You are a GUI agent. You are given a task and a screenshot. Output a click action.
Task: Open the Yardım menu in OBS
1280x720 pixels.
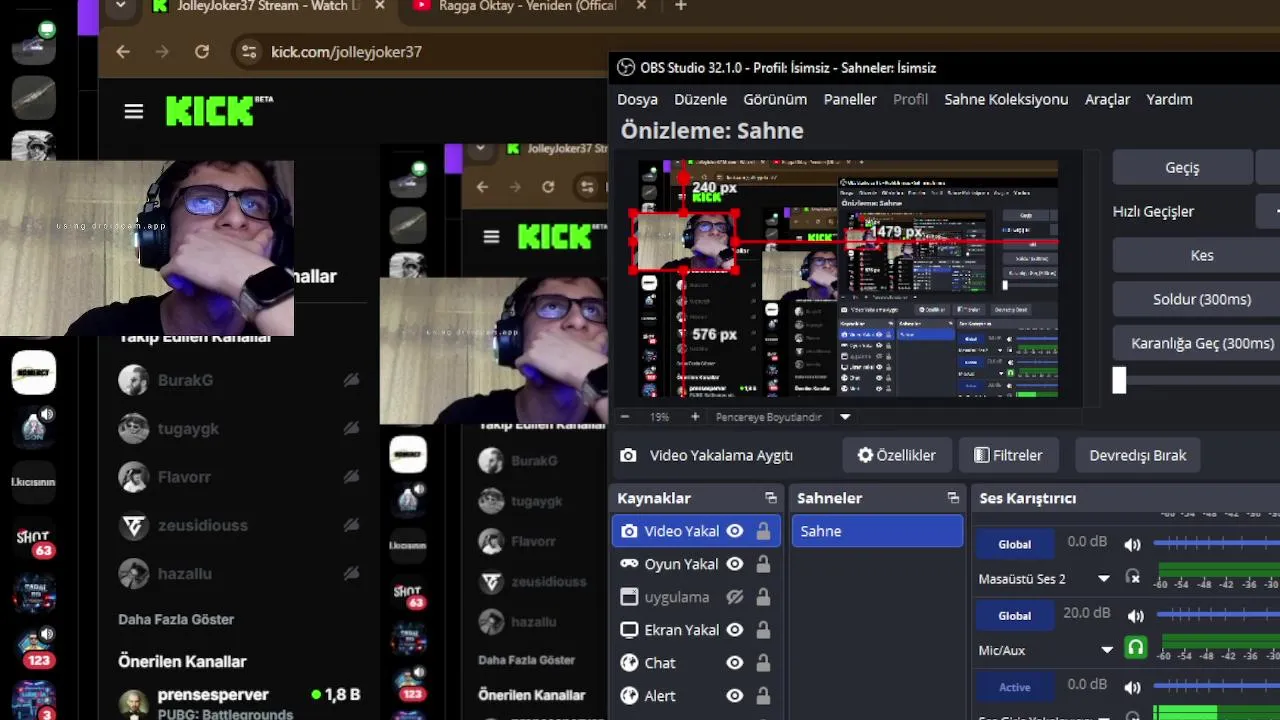pos(1169,99)
